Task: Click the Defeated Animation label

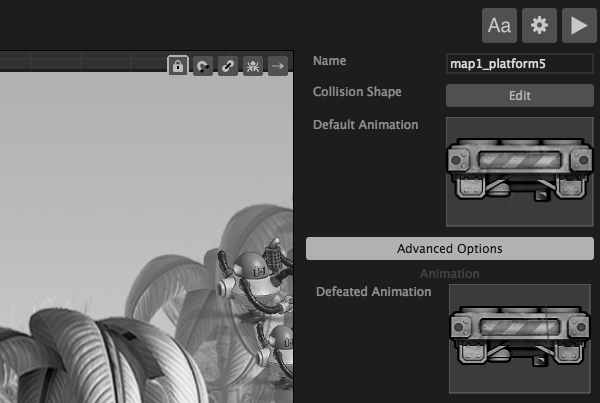Action: click(373, 292)
